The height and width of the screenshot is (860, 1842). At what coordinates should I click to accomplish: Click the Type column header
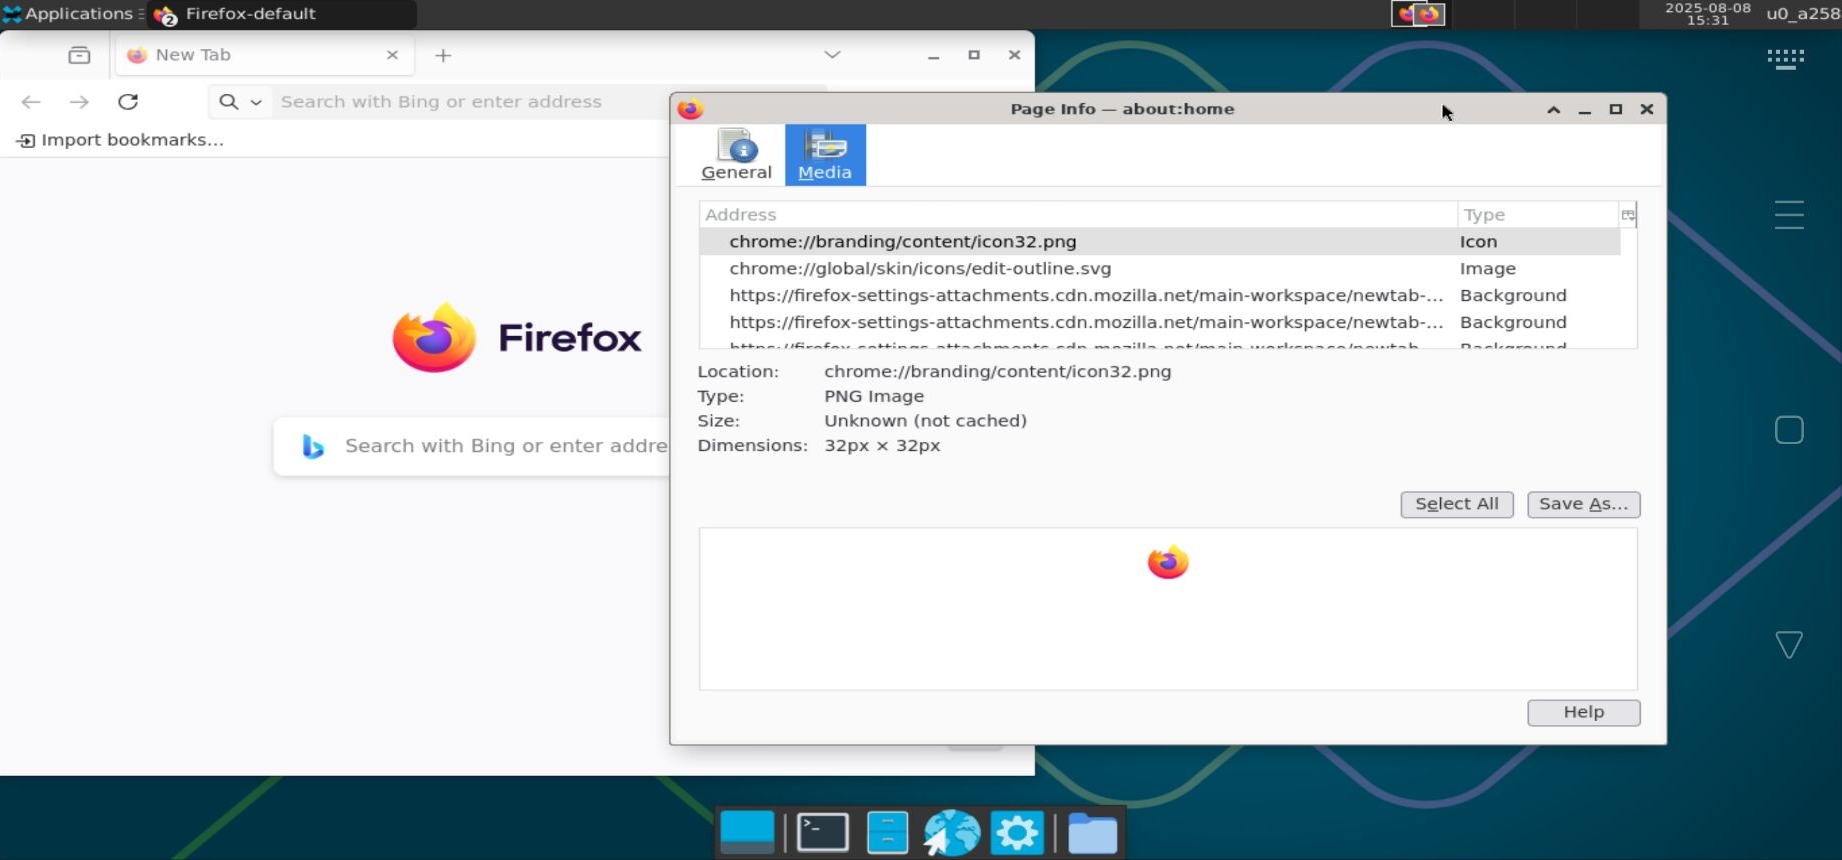pyautogui.click(x=1538, y=214)
